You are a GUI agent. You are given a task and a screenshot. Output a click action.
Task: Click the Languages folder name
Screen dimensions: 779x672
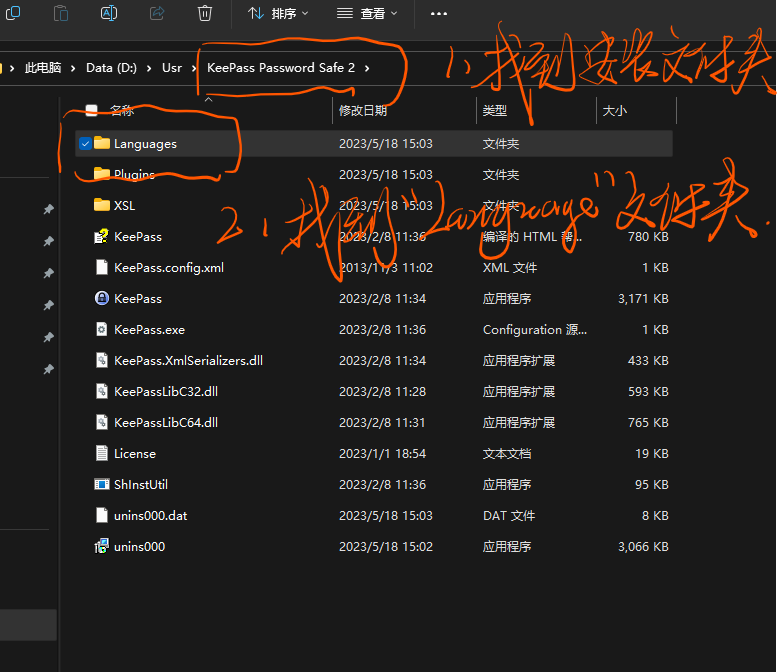[x=145, y=144]
